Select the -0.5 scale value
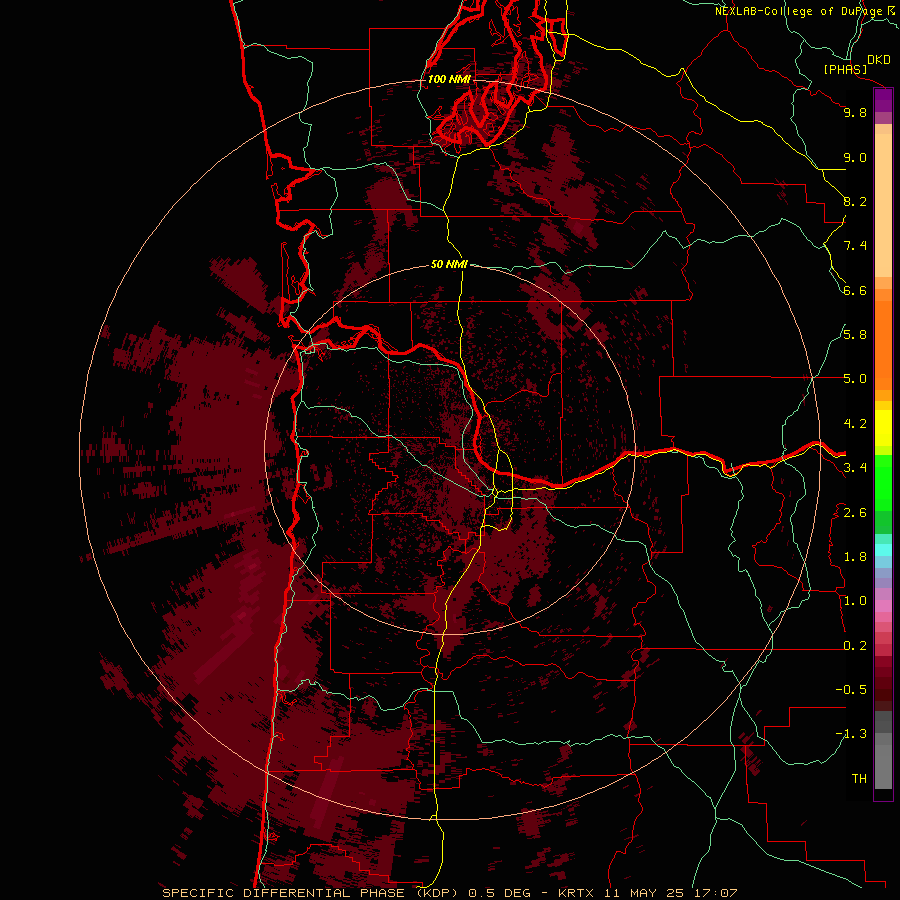The height and width of the screenshot is (900, 900). pos(851,690)
